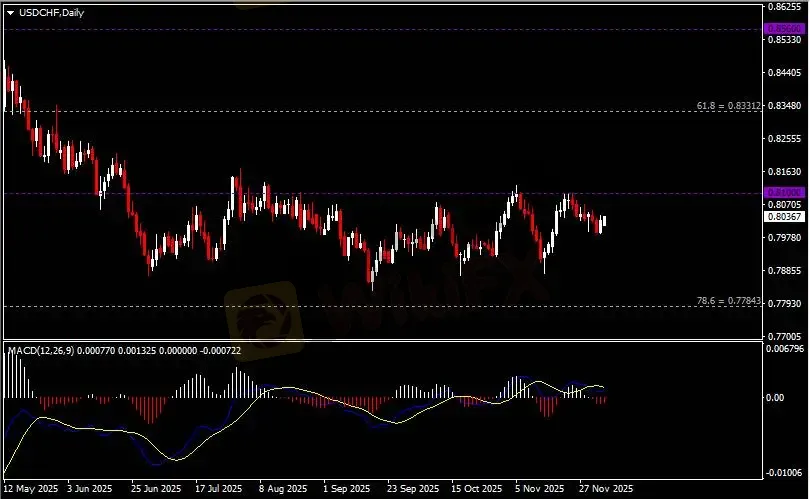Screen dimensions: 810x499
Task: Click the 3 Jun 2025 date label
Action: [88, 490]
